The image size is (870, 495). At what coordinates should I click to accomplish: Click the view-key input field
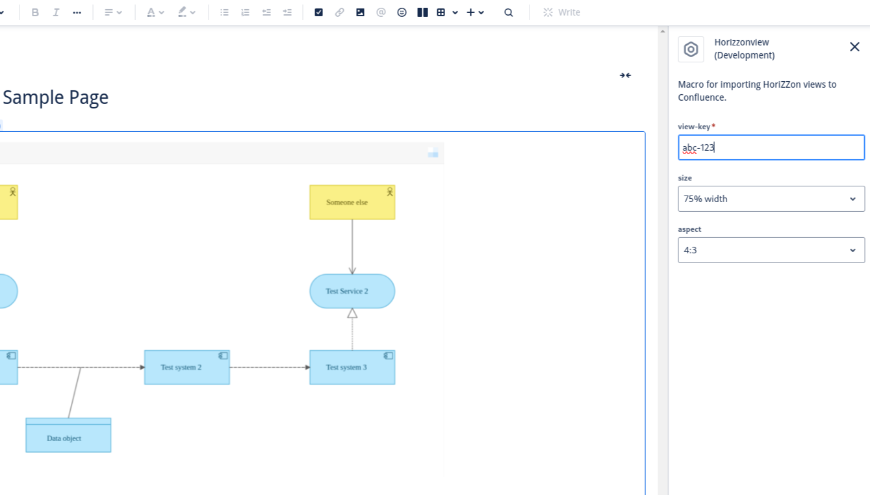[771, 148]
